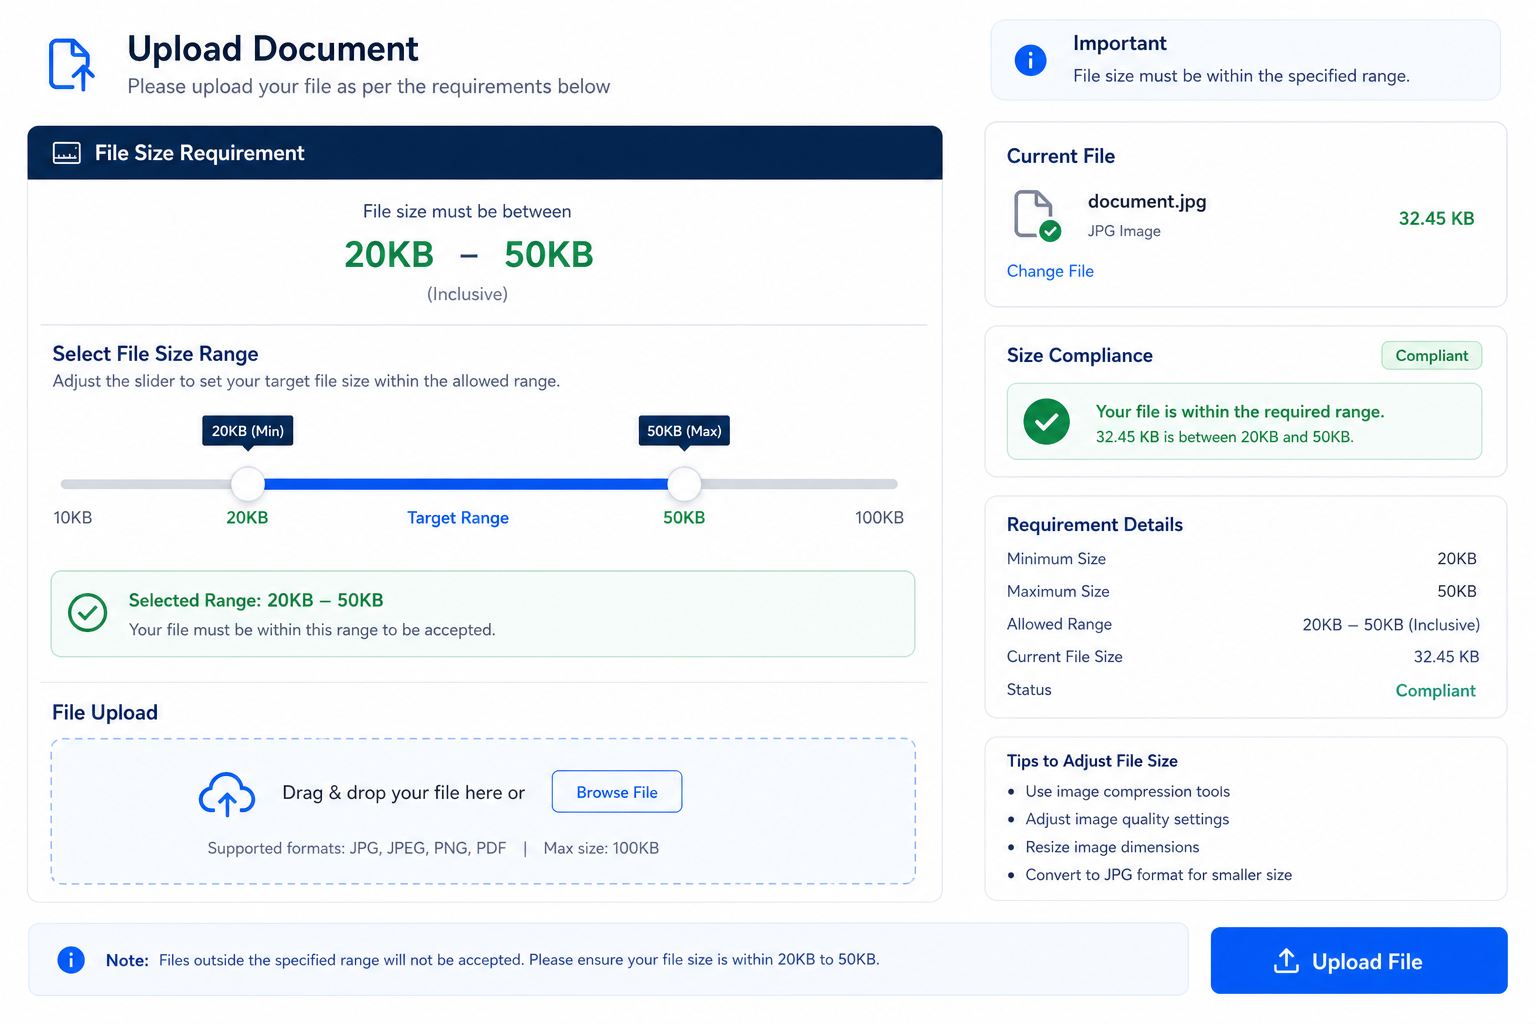Click the ruler icon in File Size Requirement header
Viewport: 1536px width, 1024px height.
[x=67, y=153]
